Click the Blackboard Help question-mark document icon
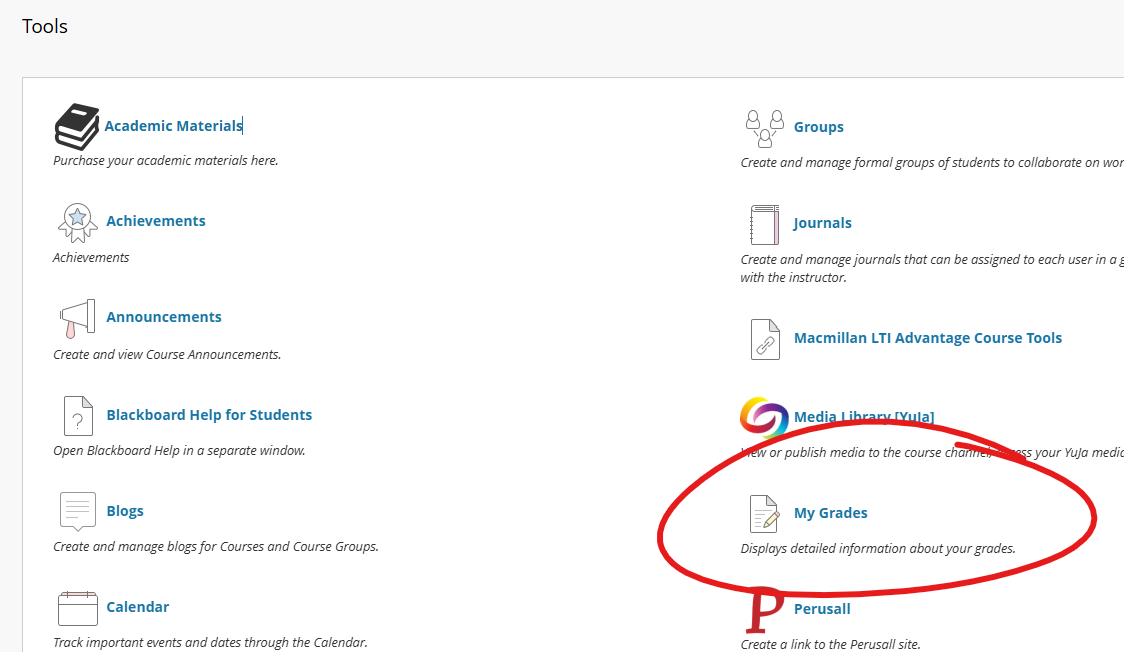This screenshot has height=652, width=1124. pyautogui.click(x=78, y=416)
